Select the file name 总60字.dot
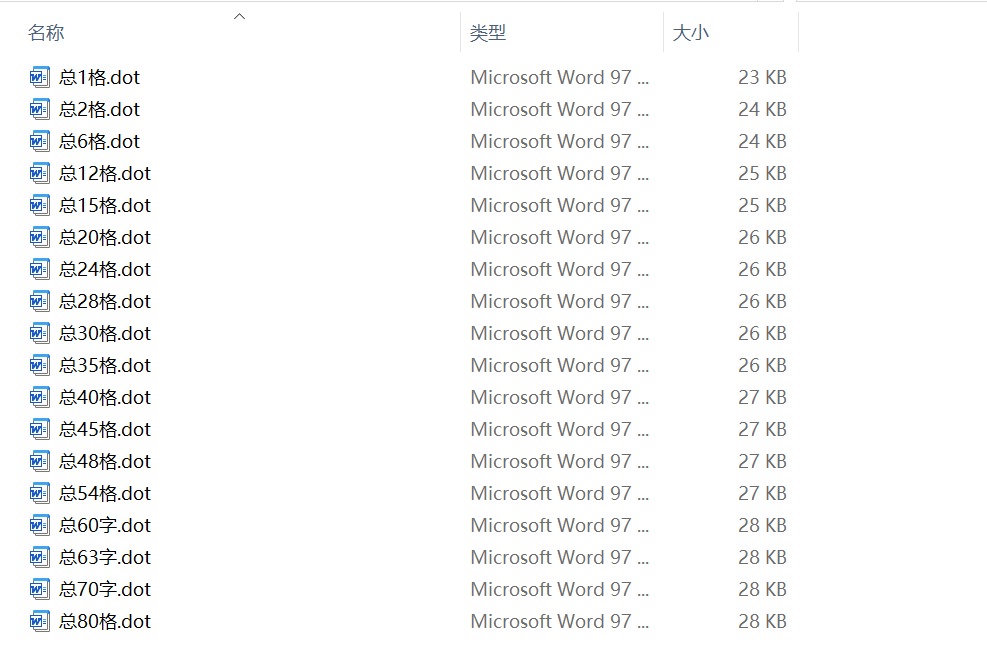This screenshot has width=987, height=650. 105,525
